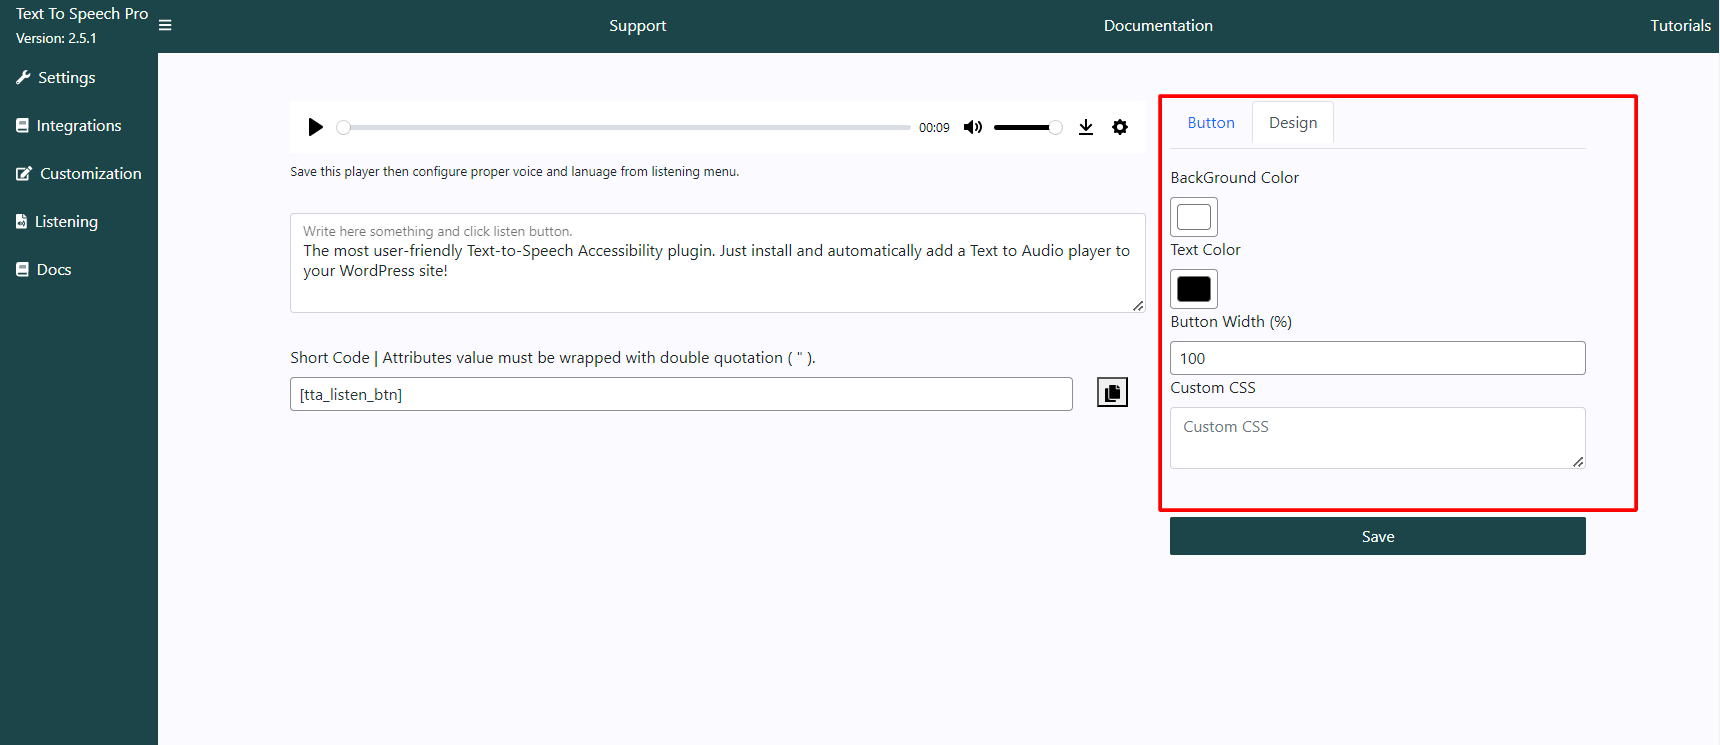
Task: Mute the audio with the speaker icon
Action: (x=972, y=127)
